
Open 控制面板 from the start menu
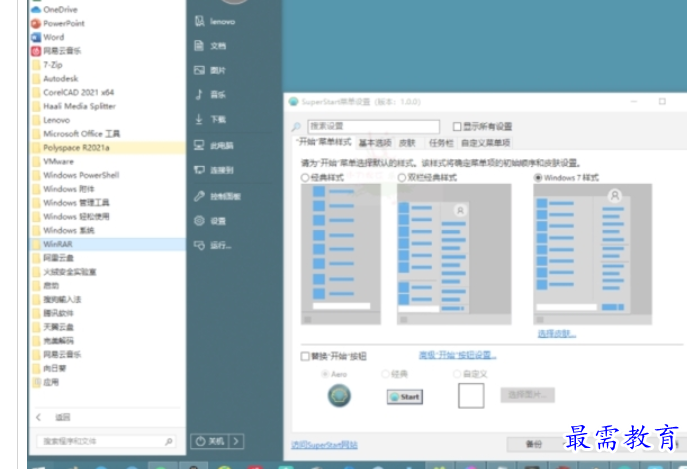click(217, 196)
